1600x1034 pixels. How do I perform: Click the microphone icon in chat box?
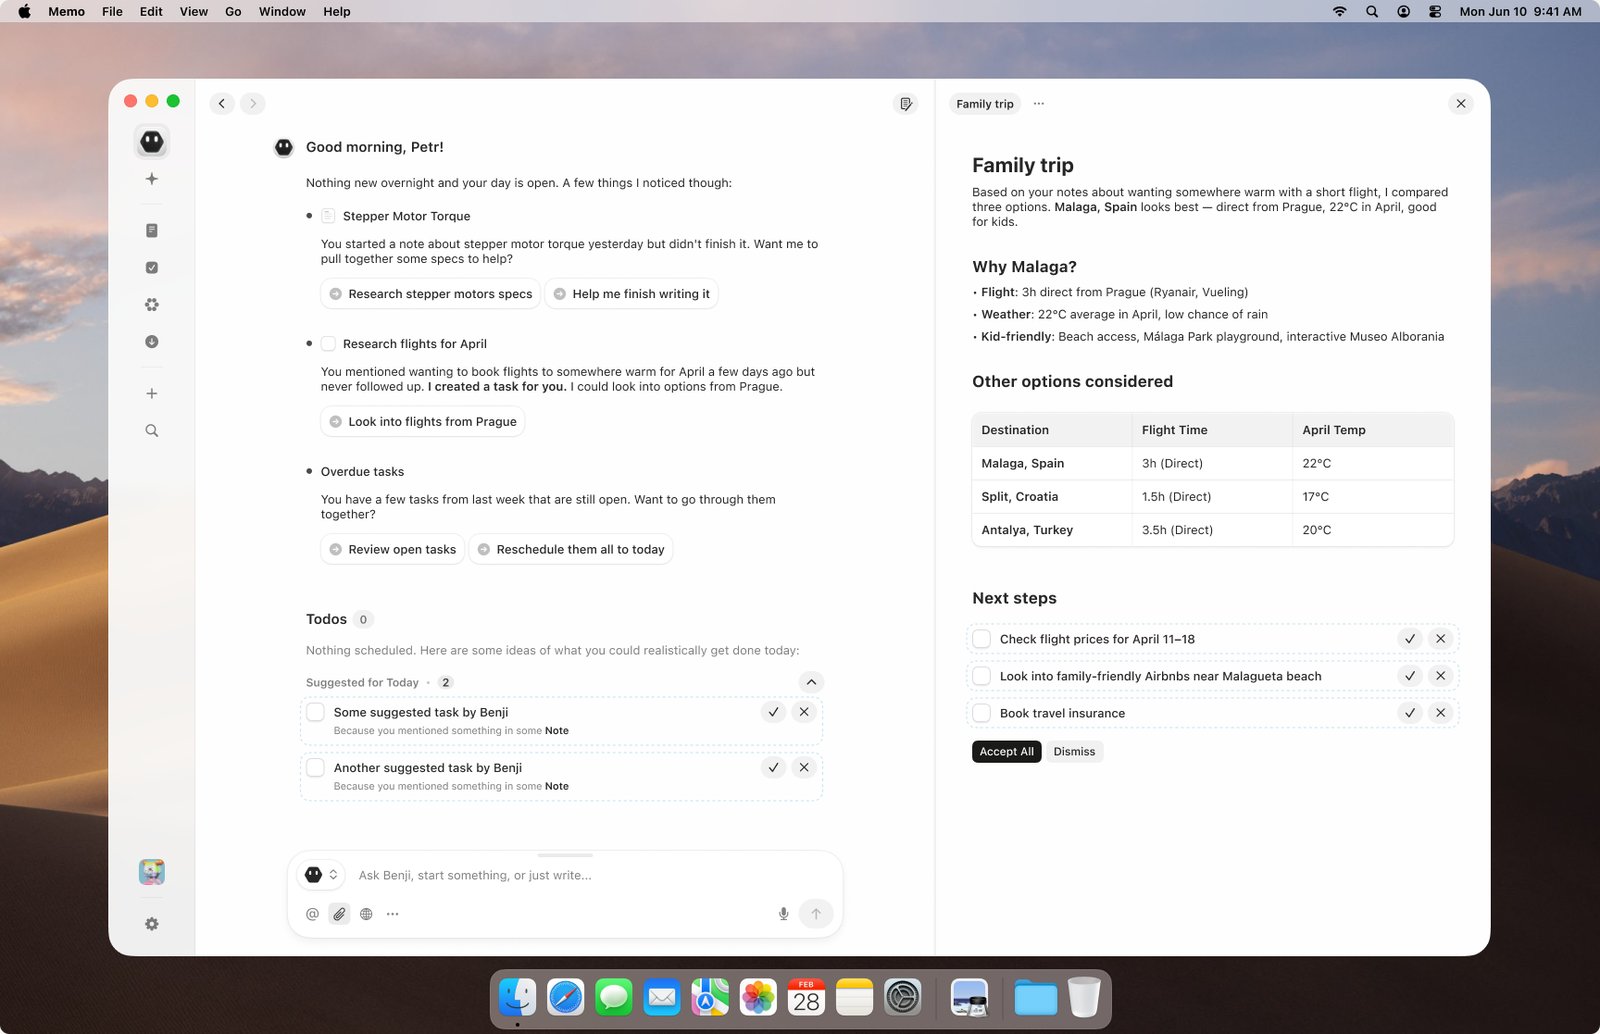784,914
